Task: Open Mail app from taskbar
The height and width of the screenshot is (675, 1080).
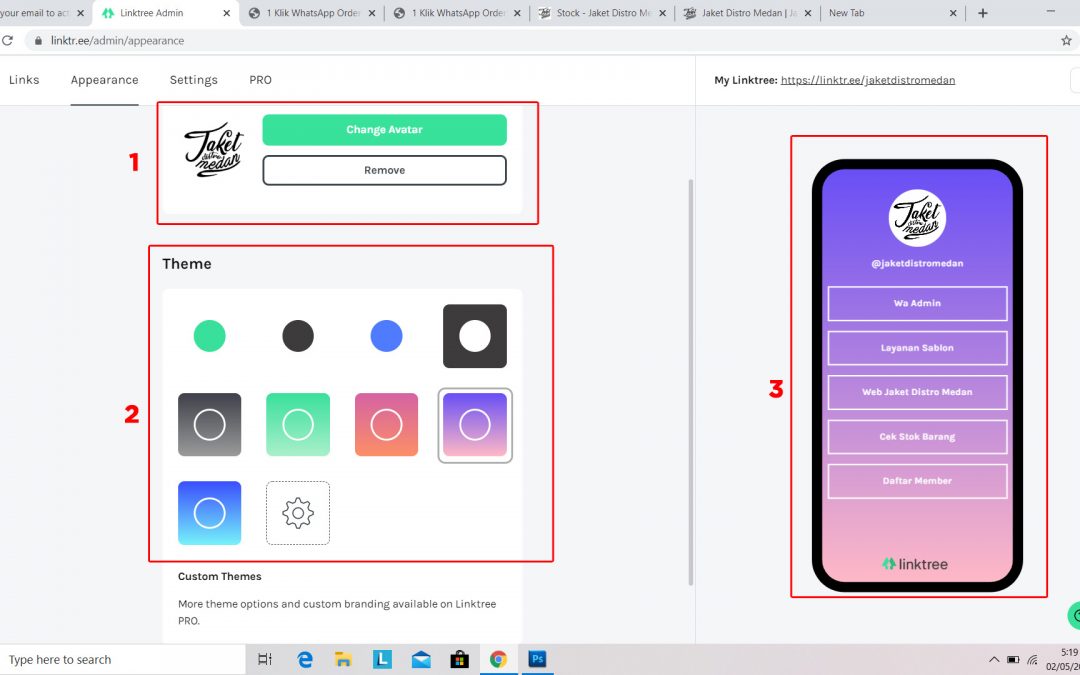Action: tap(421, 660)
